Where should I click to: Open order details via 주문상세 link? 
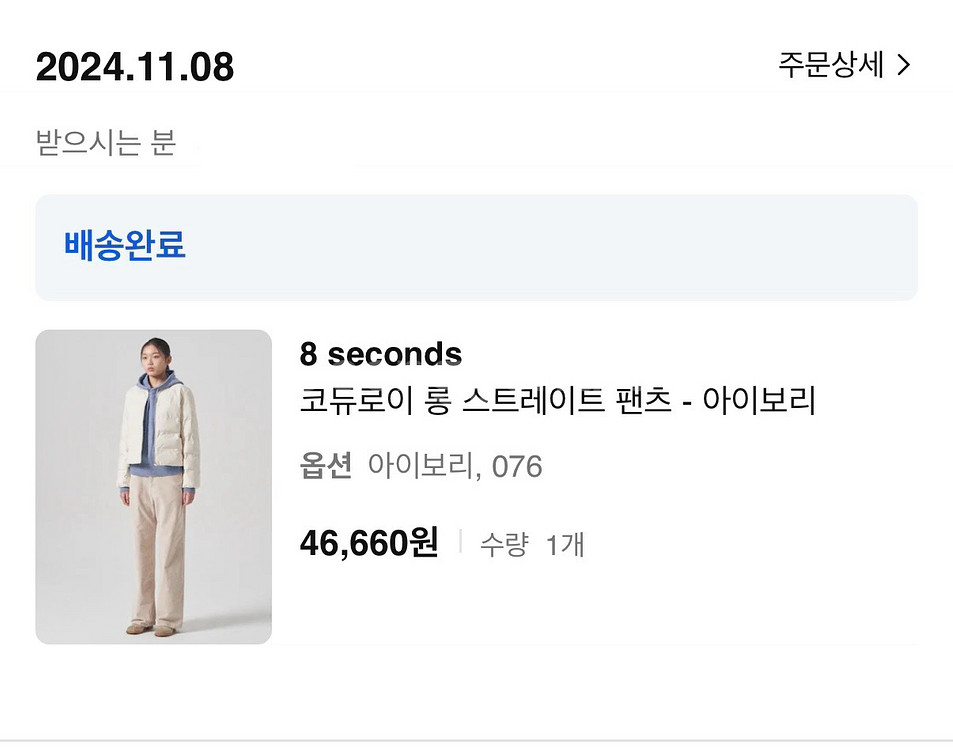click(831, 66)
